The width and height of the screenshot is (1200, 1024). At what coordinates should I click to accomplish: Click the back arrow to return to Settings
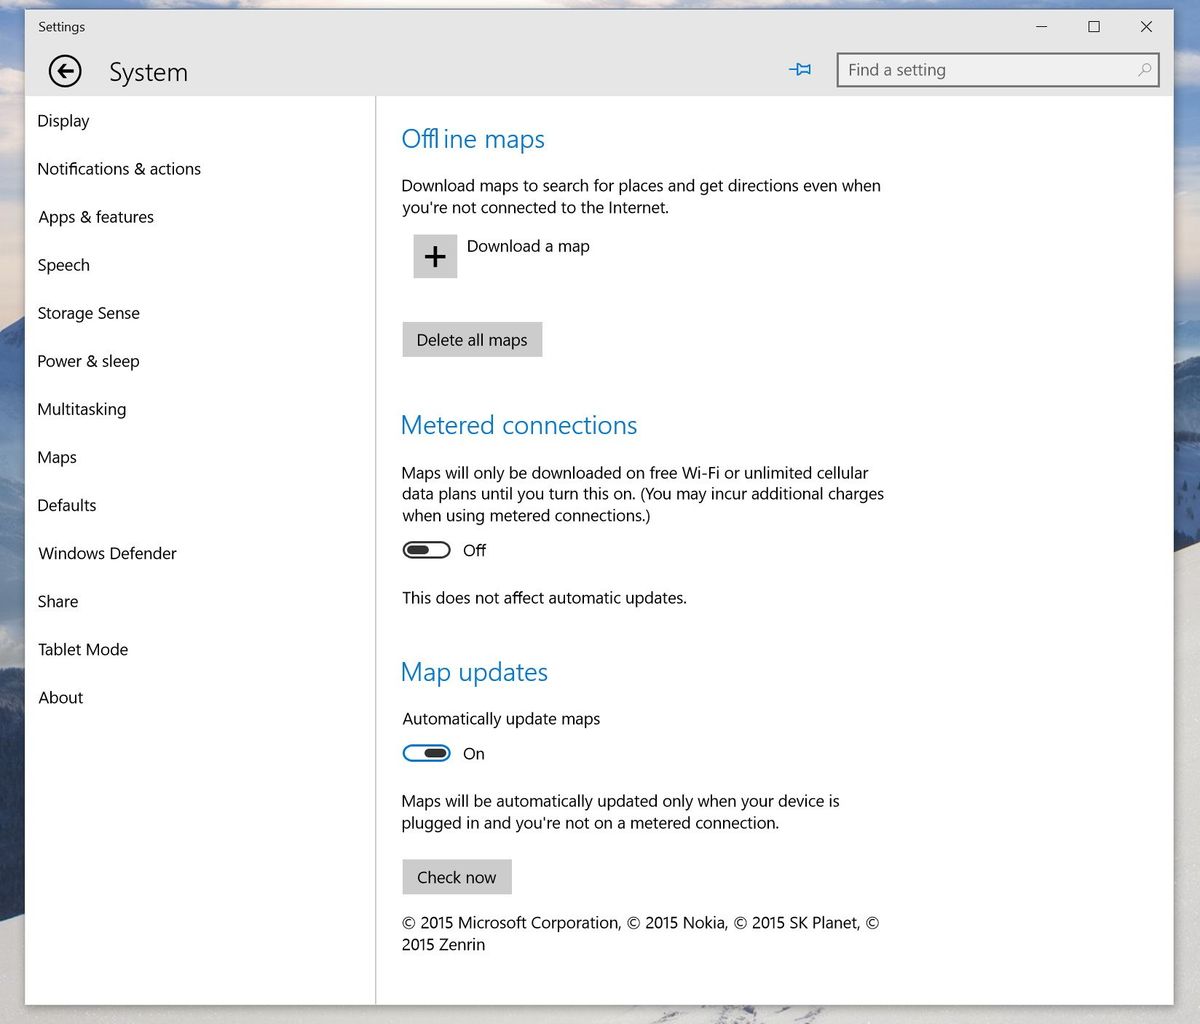[x=64, y=71]
